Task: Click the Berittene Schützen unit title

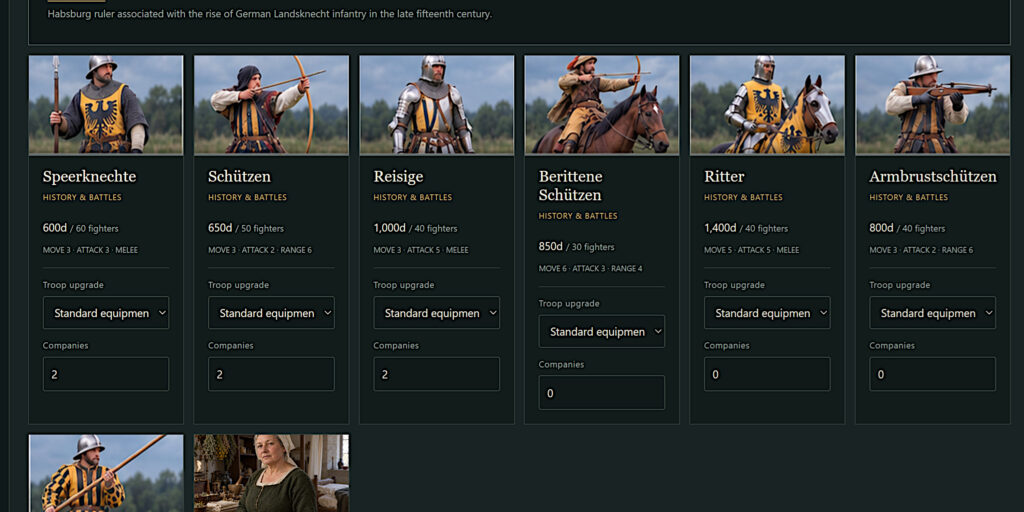Action: tap(571, 185)
